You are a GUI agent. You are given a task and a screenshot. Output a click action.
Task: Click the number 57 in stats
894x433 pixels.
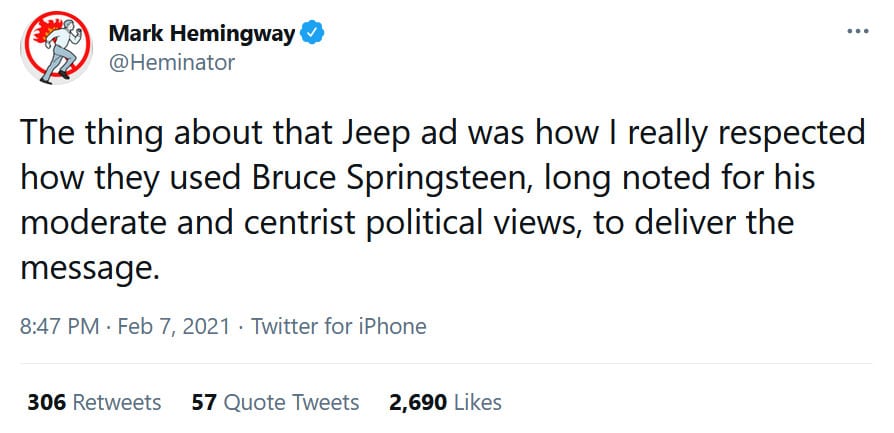coord(203,402)
